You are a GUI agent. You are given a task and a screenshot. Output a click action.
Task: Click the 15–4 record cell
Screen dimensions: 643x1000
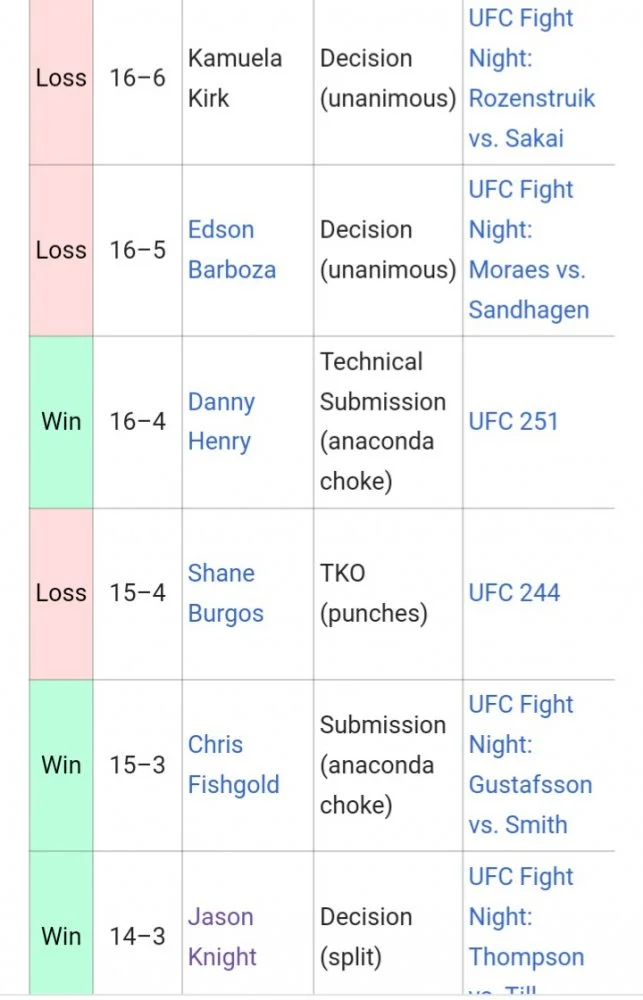pos(138,593)
